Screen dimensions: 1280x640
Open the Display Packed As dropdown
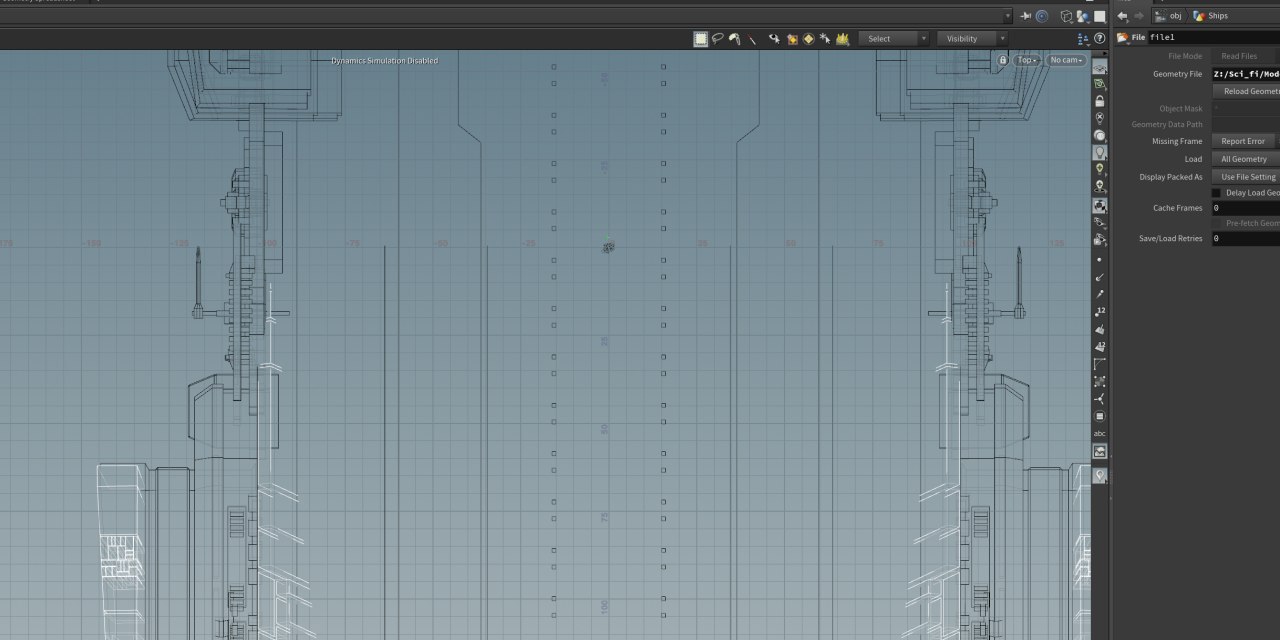(1245, 177)
